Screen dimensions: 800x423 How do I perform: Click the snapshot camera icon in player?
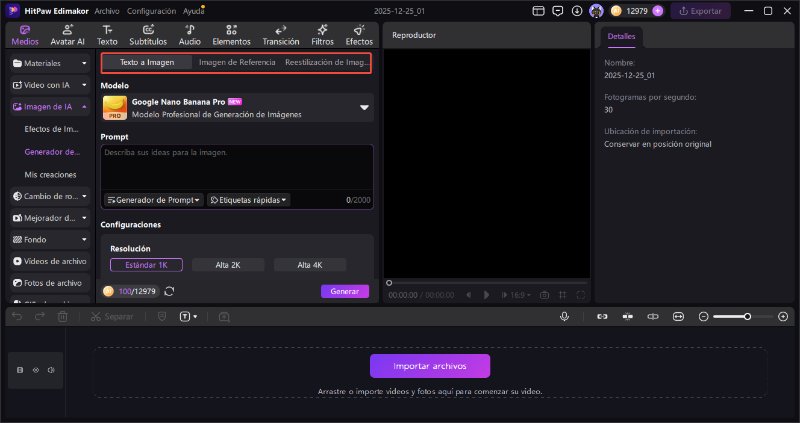[x=544, y=295]
